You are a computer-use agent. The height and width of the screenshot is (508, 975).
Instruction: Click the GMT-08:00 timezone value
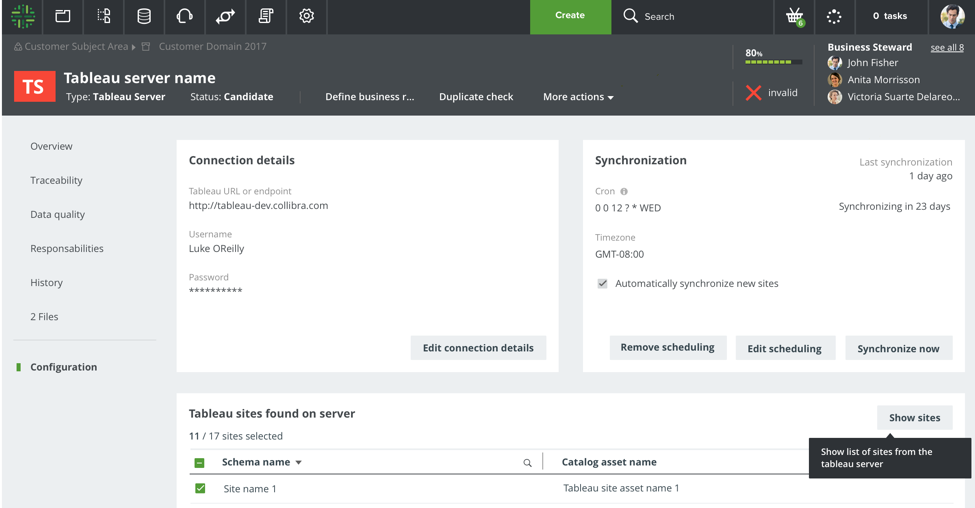pyautogui.click(x=619, y=254)
